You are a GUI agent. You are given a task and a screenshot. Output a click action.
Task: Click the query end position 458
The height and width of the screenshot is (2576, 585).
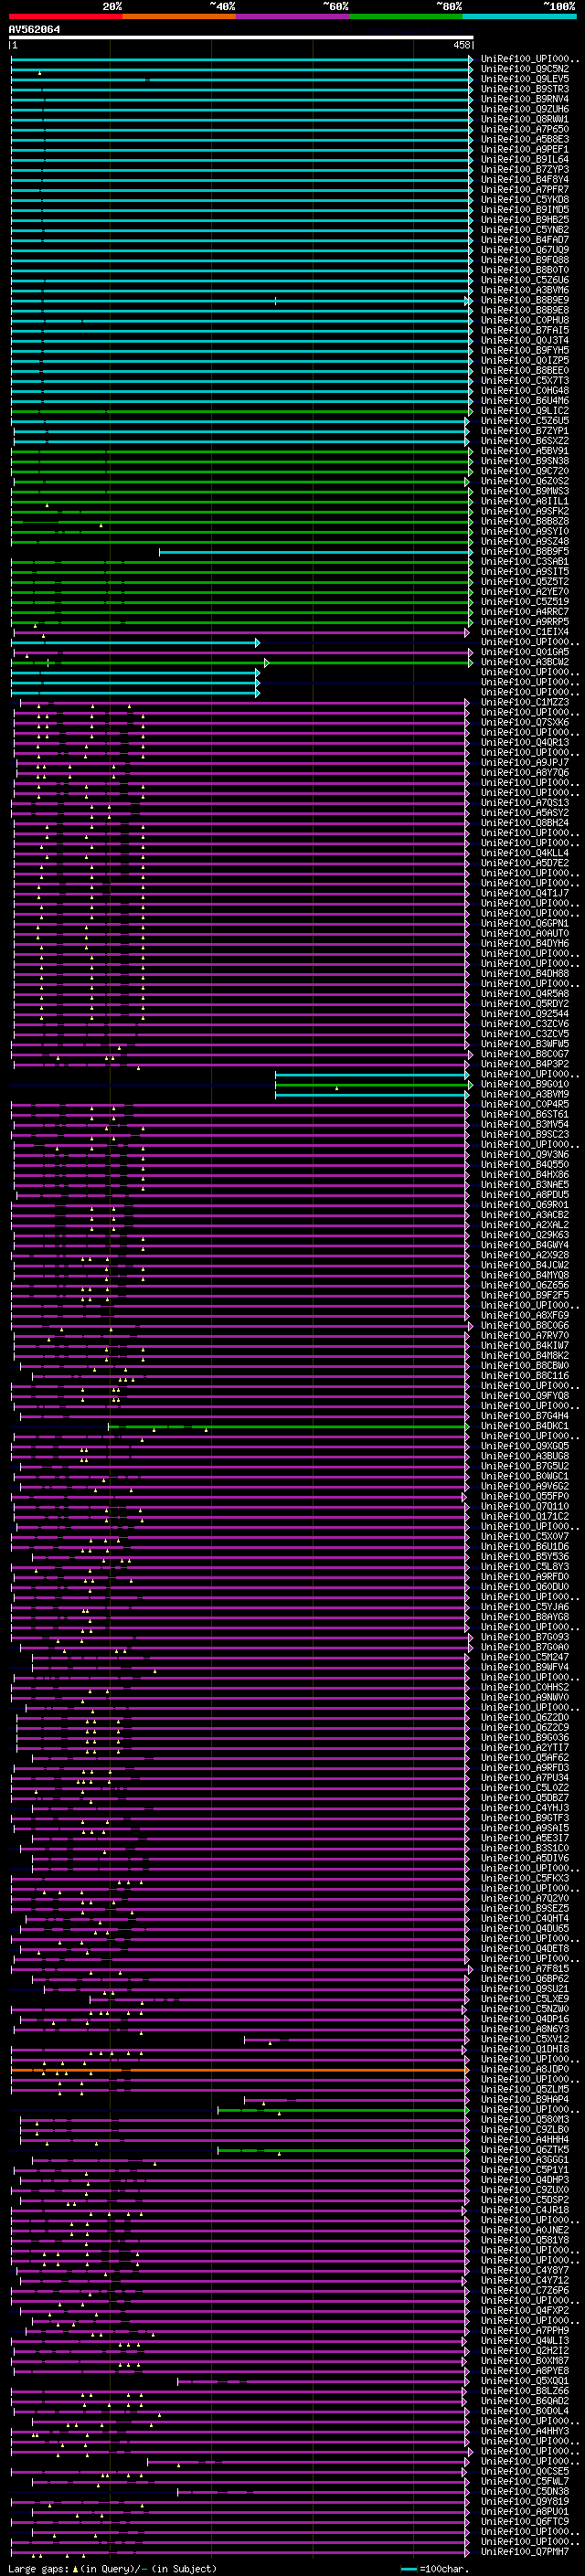coord(461,45)
